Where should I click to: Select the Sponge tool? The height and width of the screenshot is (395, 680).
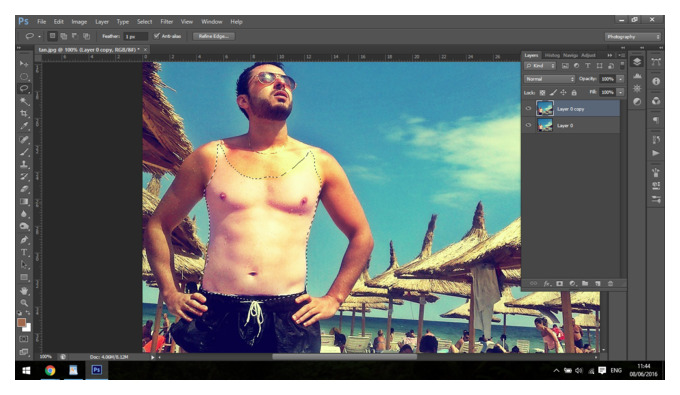click(x=23, y=226)
